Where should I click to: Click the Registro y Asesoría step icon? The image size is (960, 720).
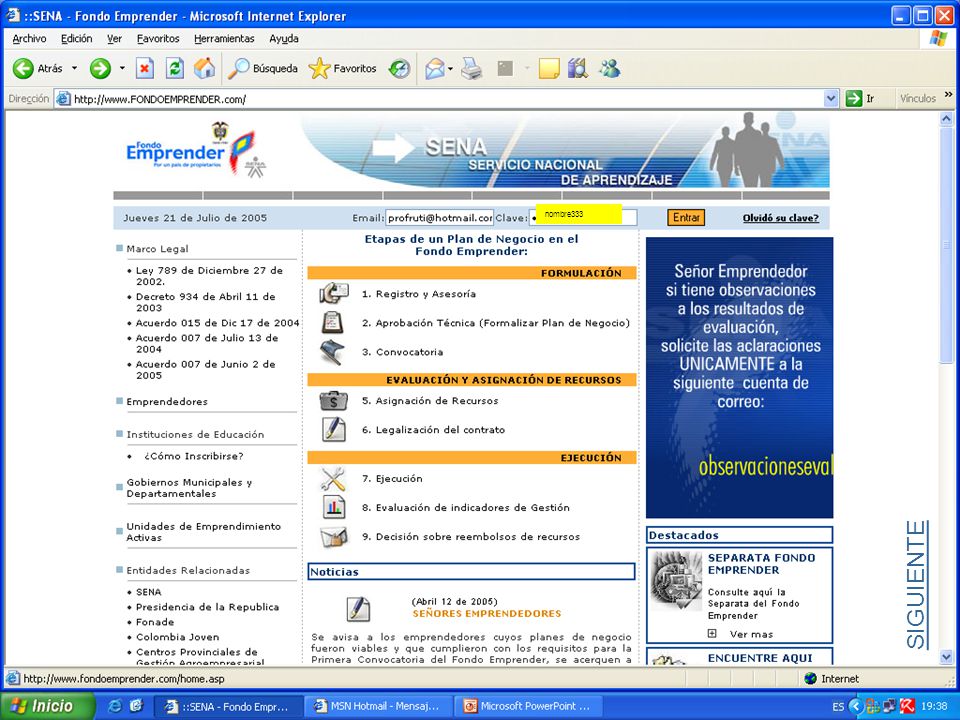point(334,293)
